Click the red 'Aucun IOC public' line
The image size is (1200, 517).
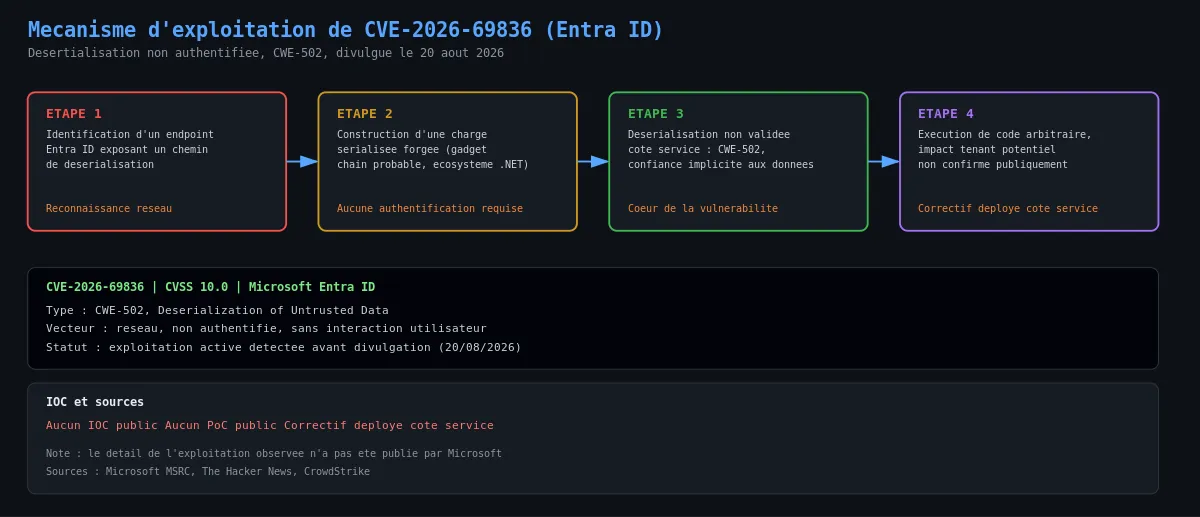[270, 425]
